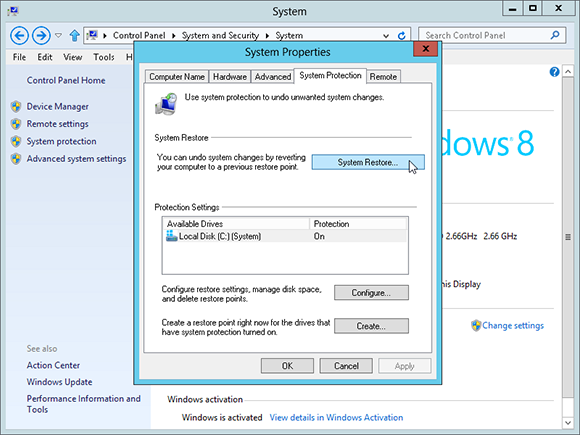The width and height of the screenshot is (580, 435).
Task: Open the Help question mark icon
Action: coord(554,72)
